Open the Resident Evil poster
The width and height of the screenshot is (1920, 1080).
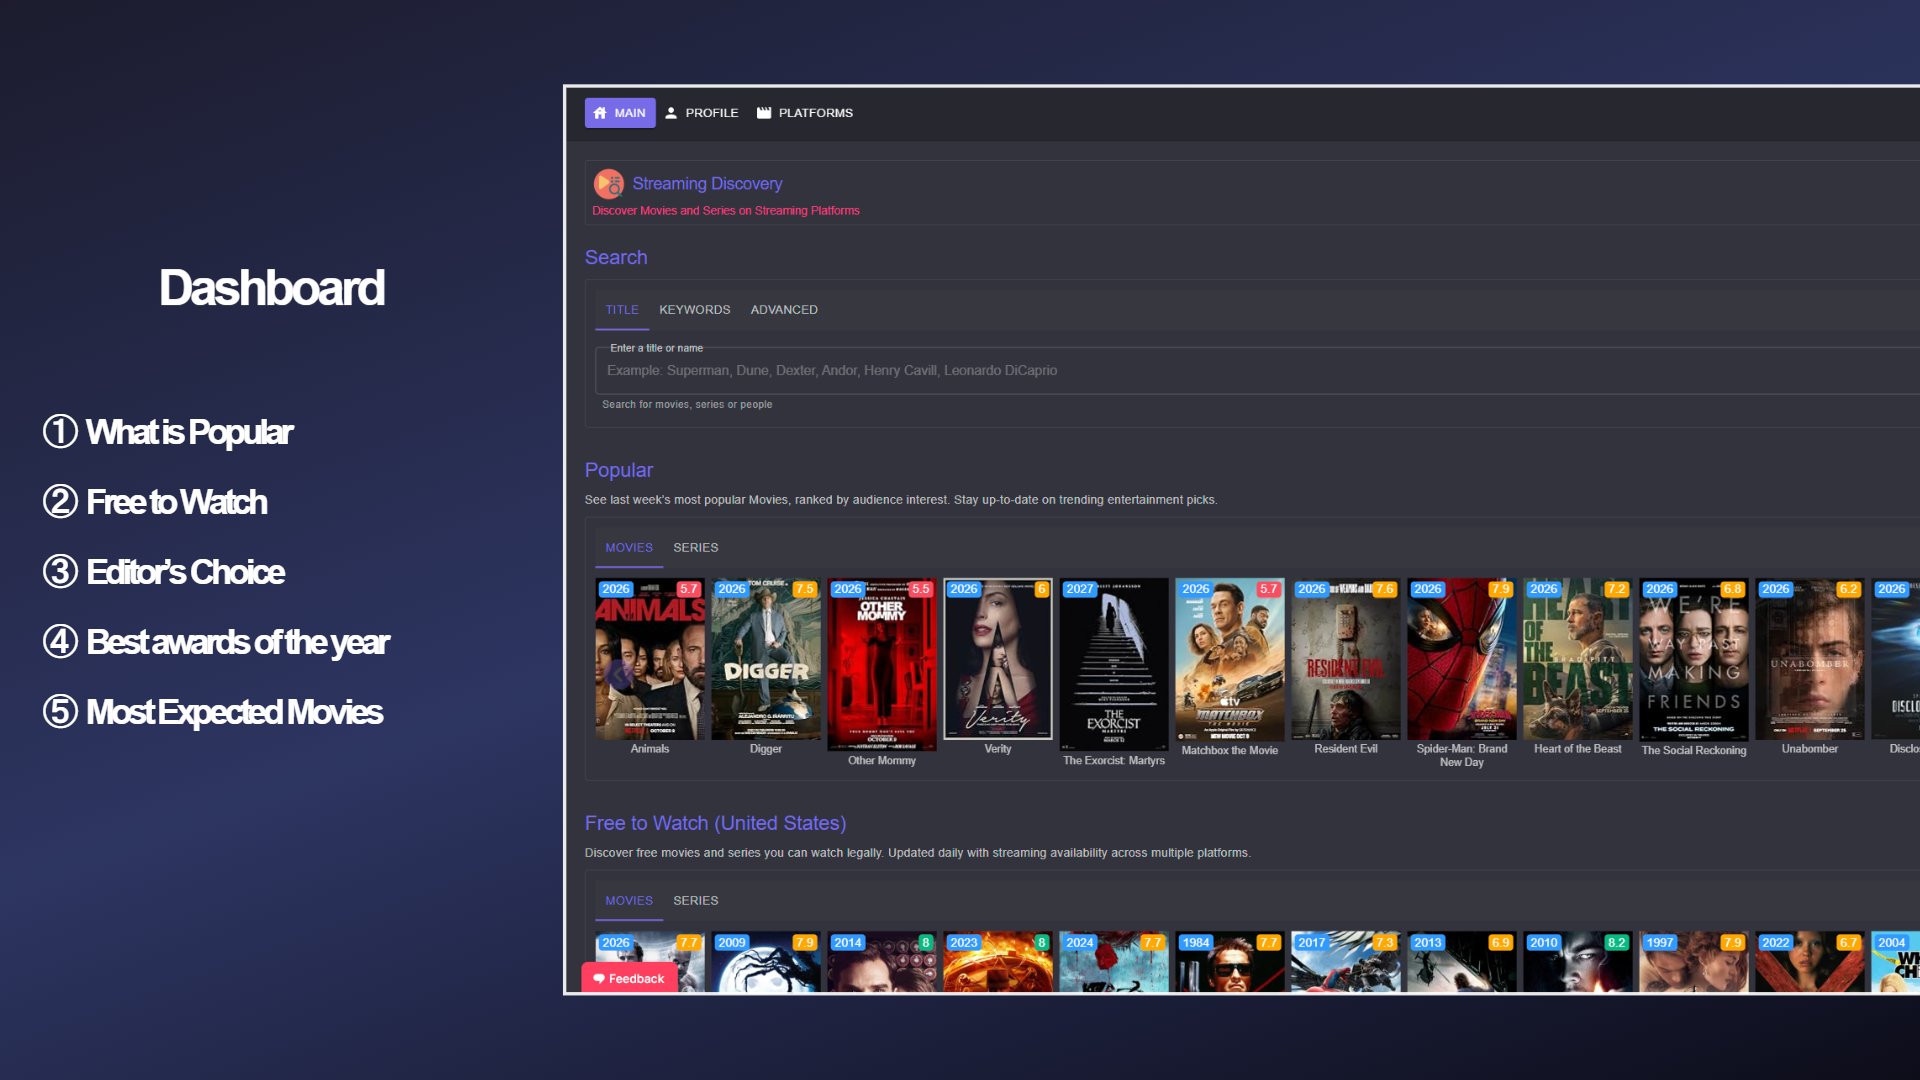[x=1346, y=659]
